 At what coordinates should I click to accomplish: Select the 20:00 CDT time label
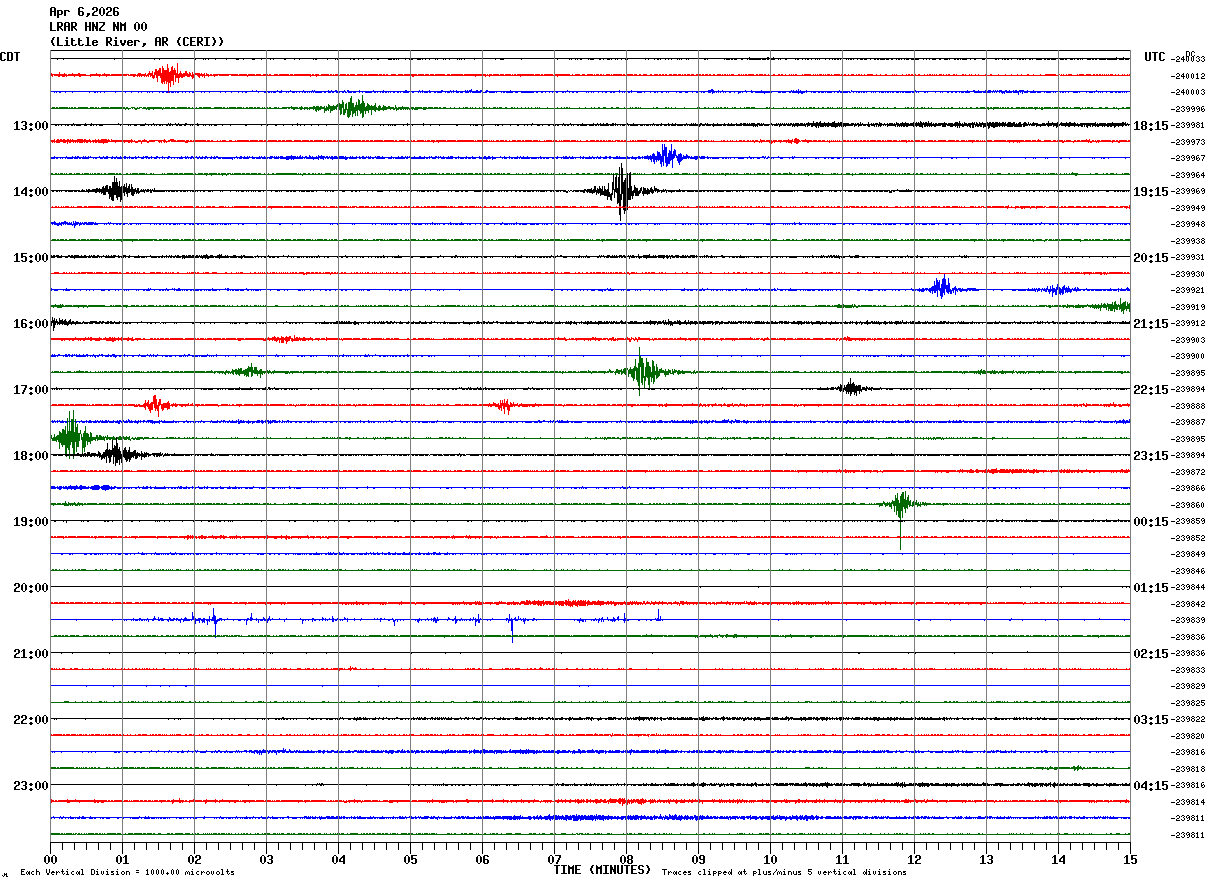[x=31, y=588]
